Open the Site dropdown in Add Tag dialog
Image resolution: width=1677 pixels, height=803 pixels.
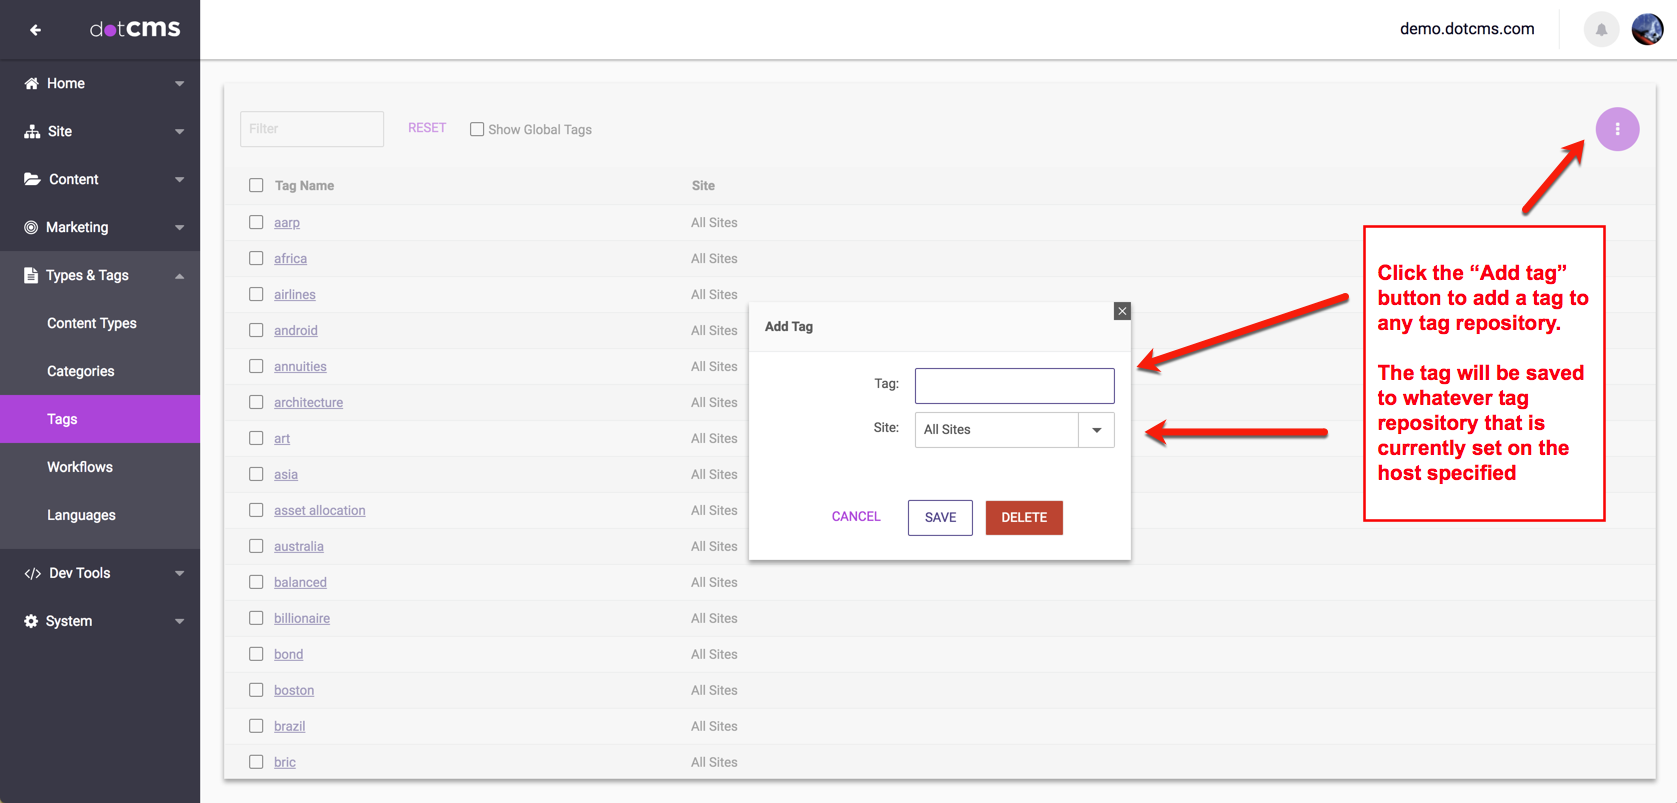(x=1096, y=430)
